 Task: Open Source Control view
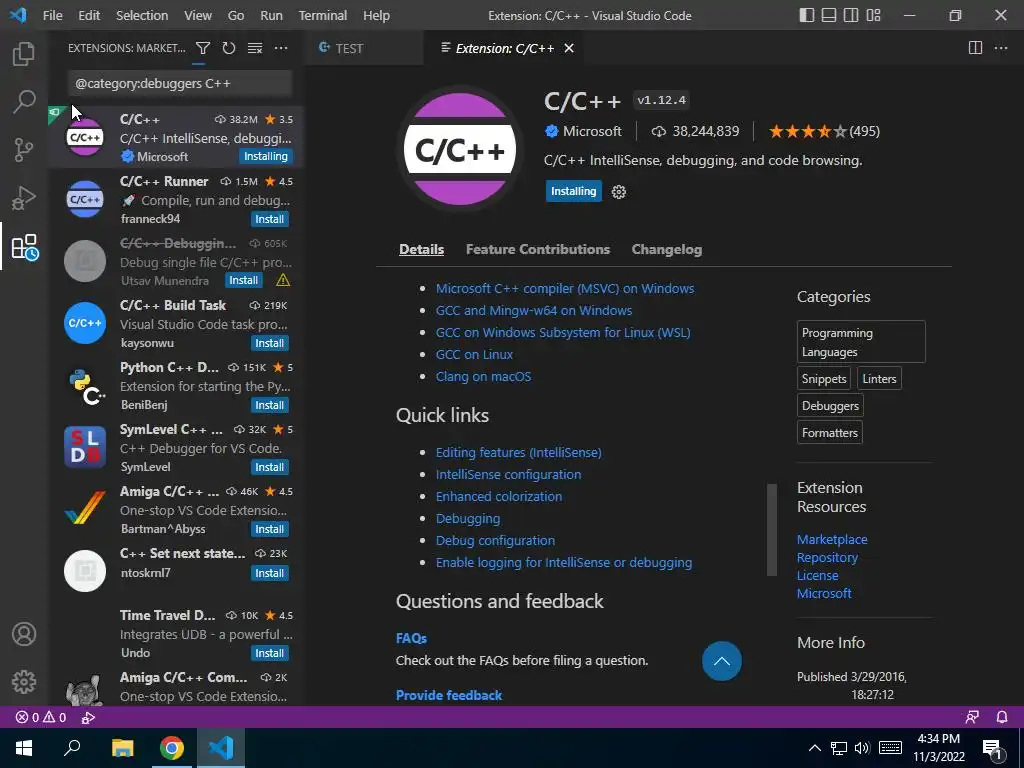tap(24, 150)
